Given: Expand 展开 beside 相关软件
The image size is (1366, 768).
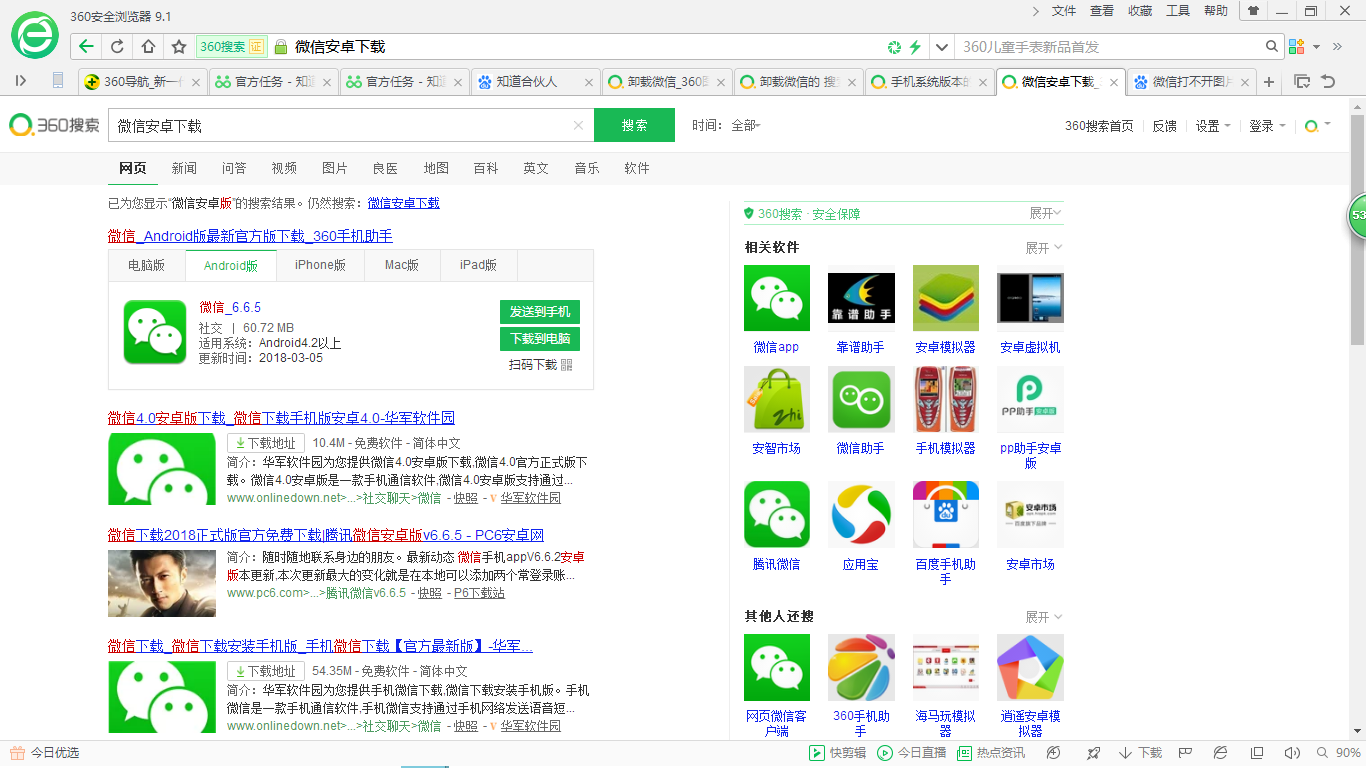Looking at the screenshot, I should pos(1044,247).
